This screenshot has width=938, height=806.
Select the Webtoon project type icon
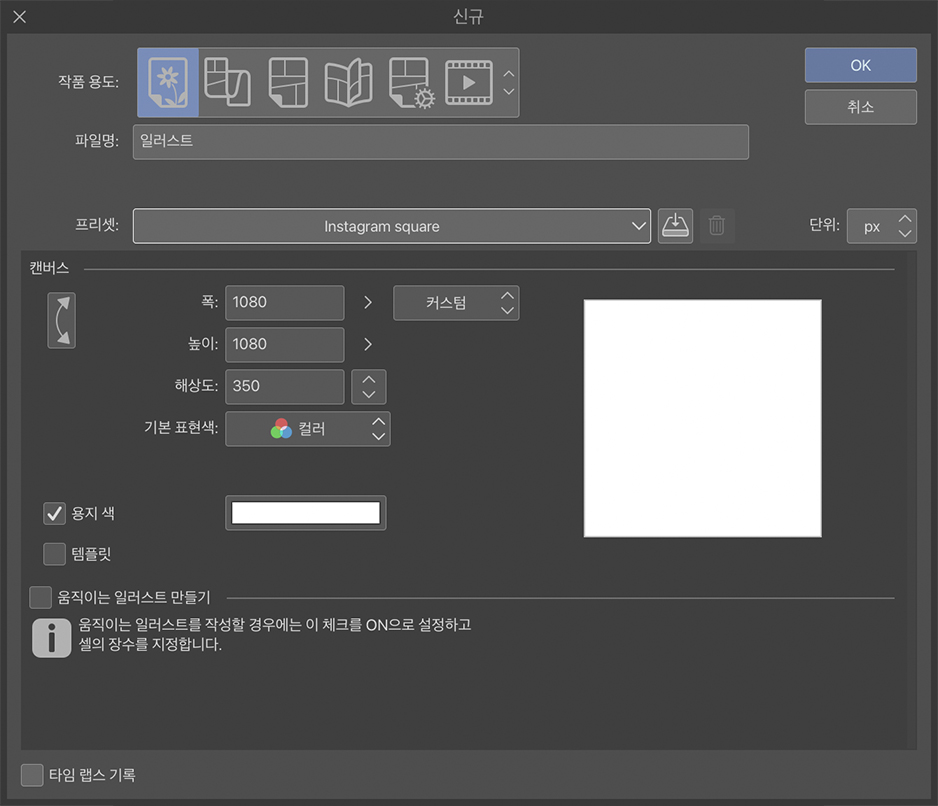[227, 83]
